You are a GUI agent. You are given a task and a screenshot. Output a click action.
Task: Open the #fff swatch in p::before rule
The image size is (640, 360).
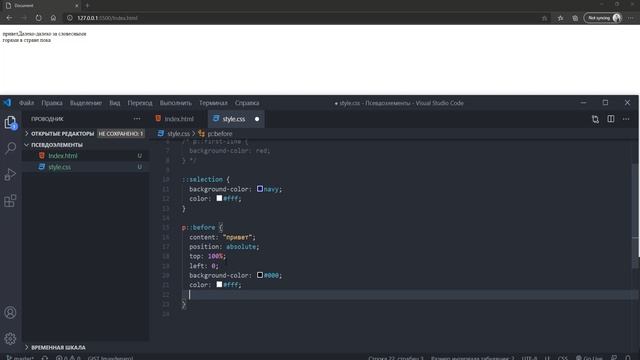coord(219,284)
